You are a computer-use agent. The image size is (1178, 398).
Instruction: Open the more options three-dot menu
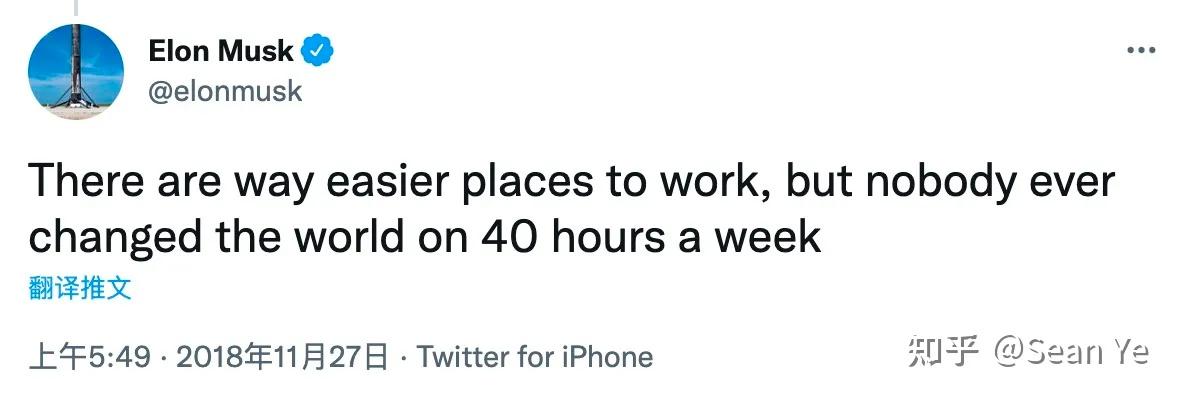[x=1141, y=51]
